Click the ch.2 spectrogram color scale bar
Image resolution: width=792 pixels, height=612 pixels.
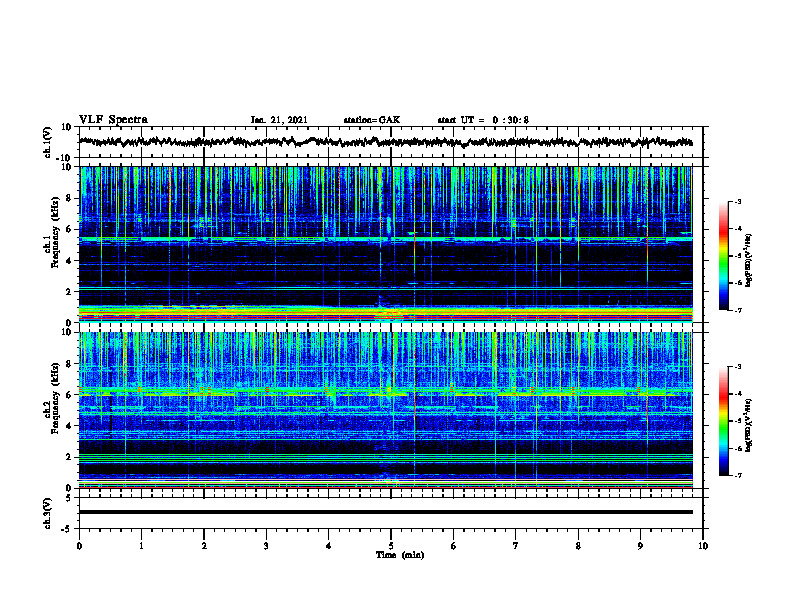pos(723,421)
